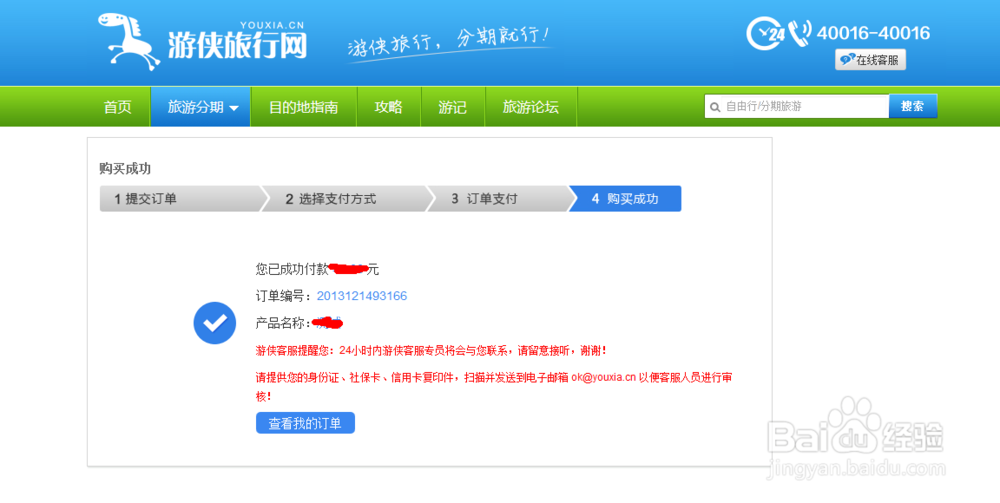
Task: Expand the 旅游分期 dropdown menu
Action: [201, 107]
